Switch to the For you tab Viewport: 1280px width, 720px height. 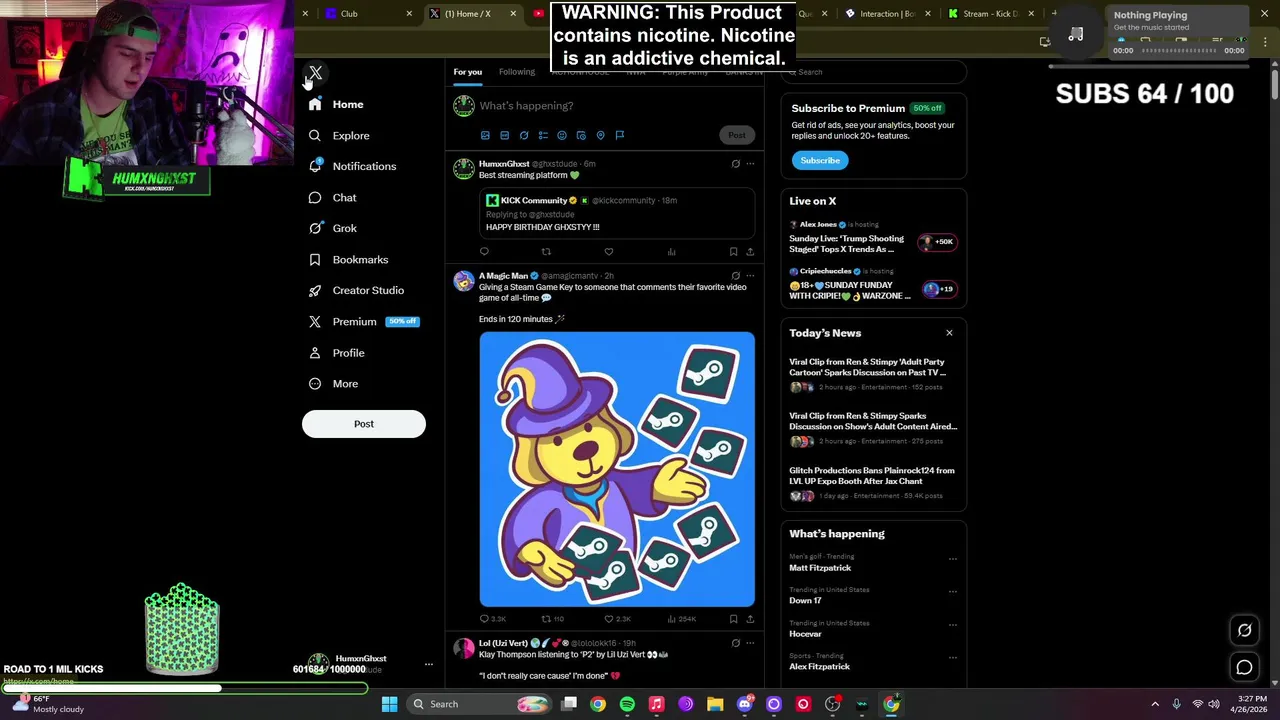point(467,72)
